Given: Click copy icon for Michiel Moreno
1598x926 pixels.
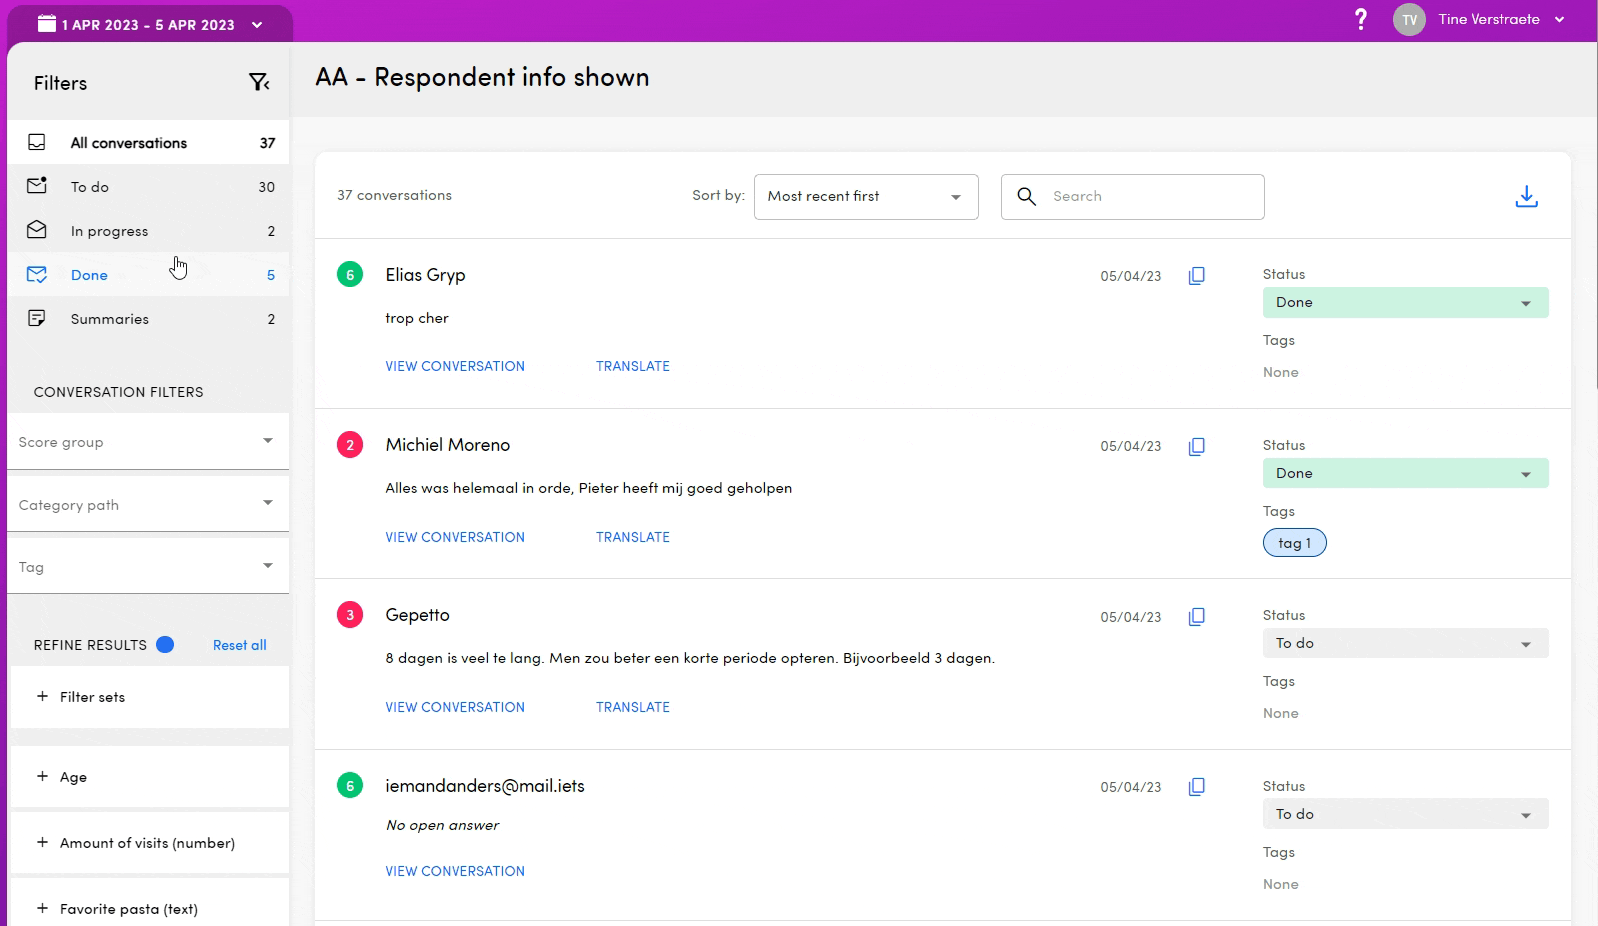Looking at the screenshot, I should pos(1196,447).
